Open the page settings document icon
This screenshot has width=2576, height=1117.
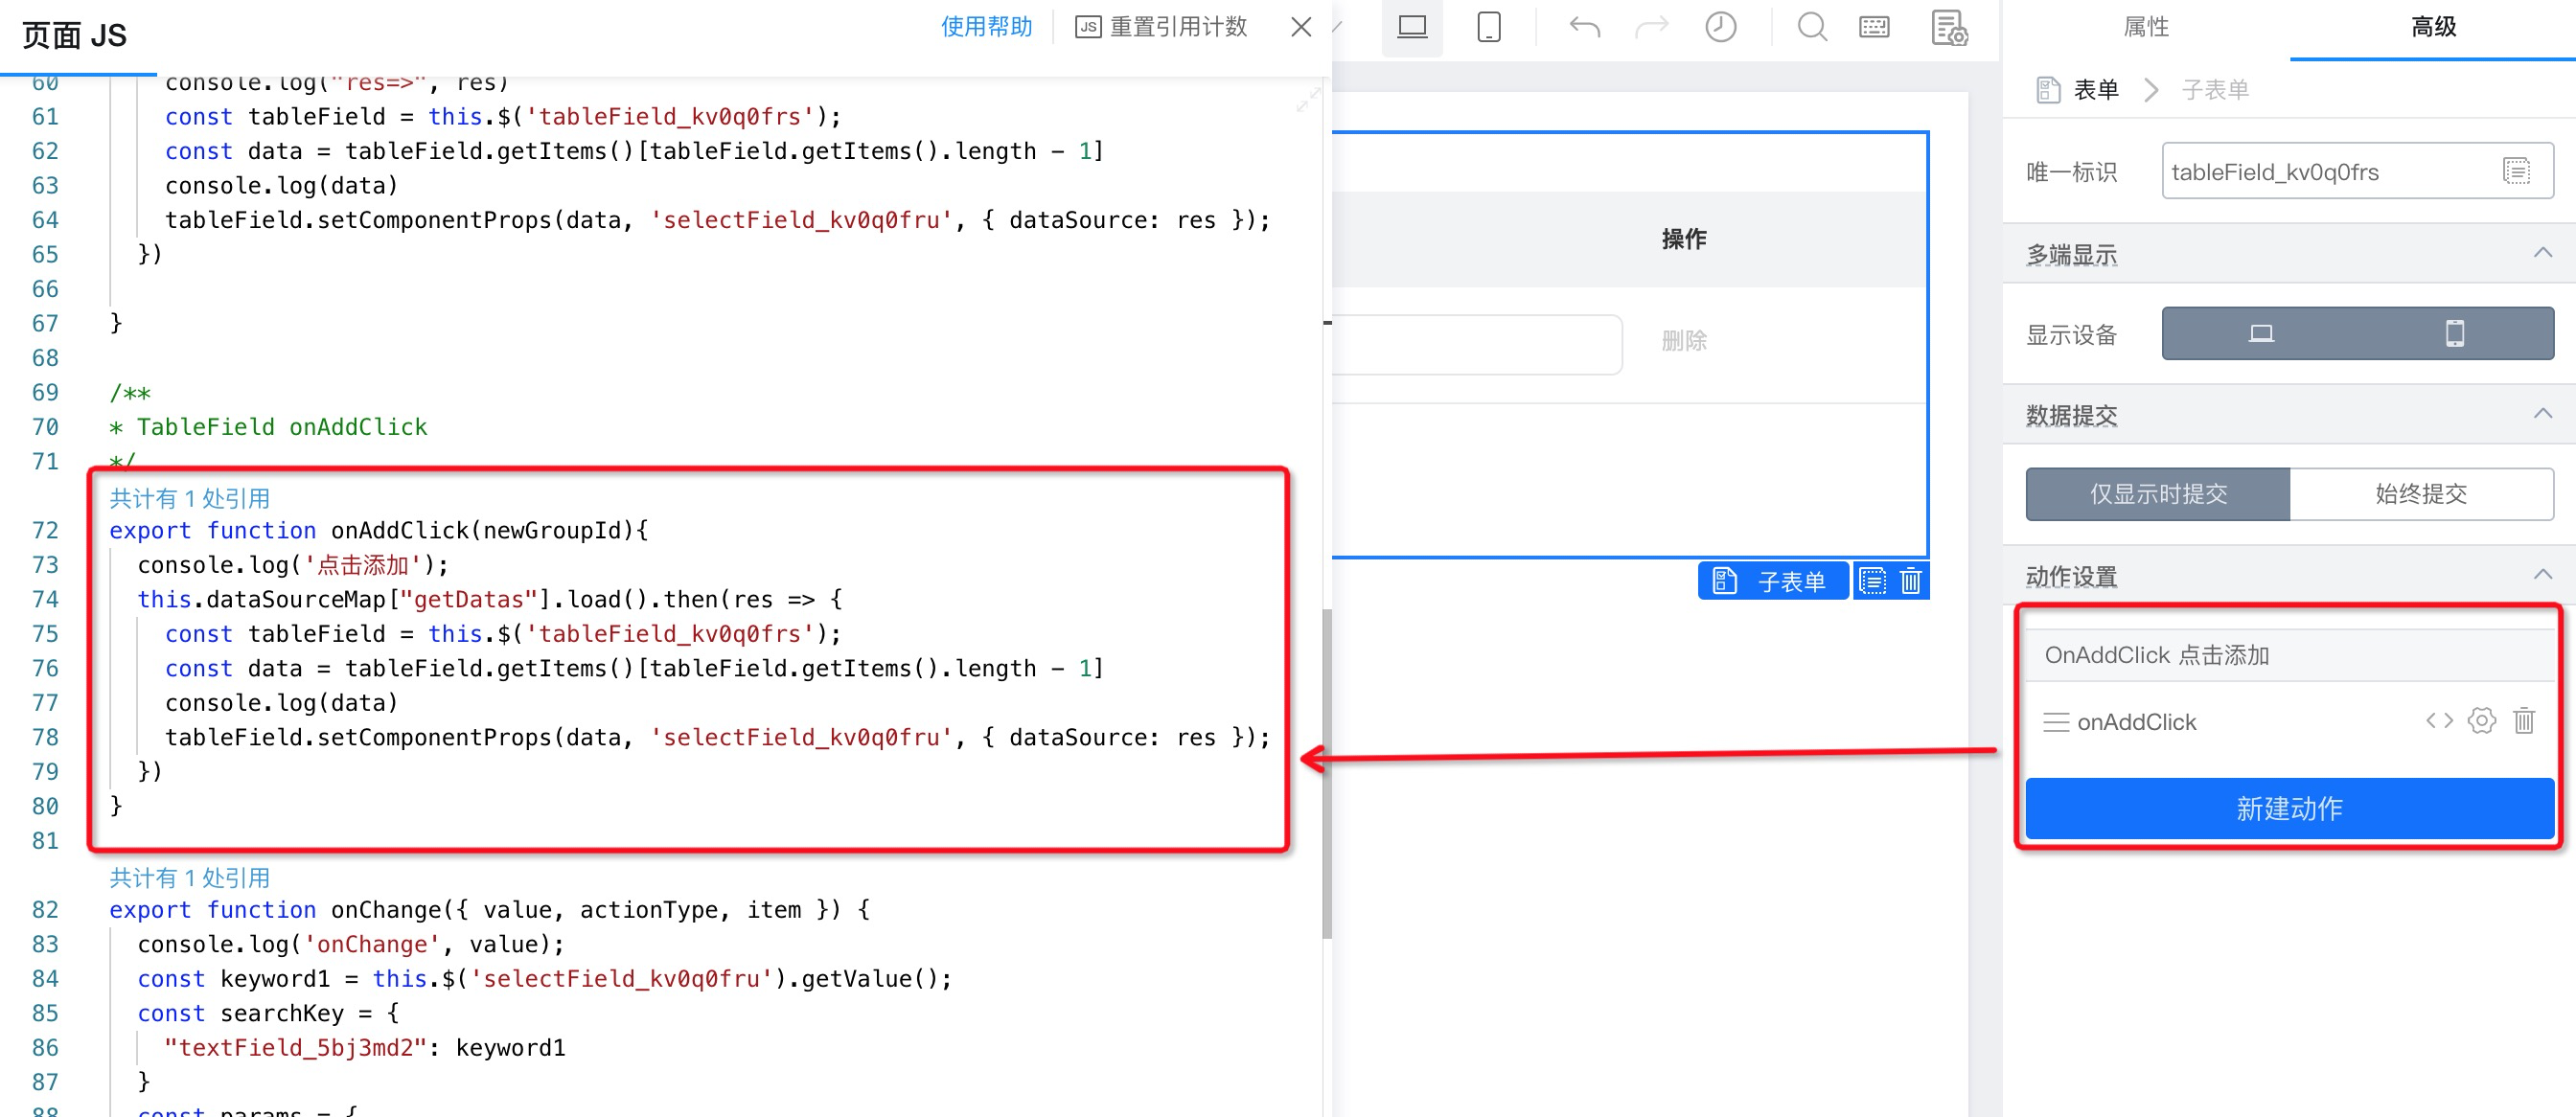1948,27
